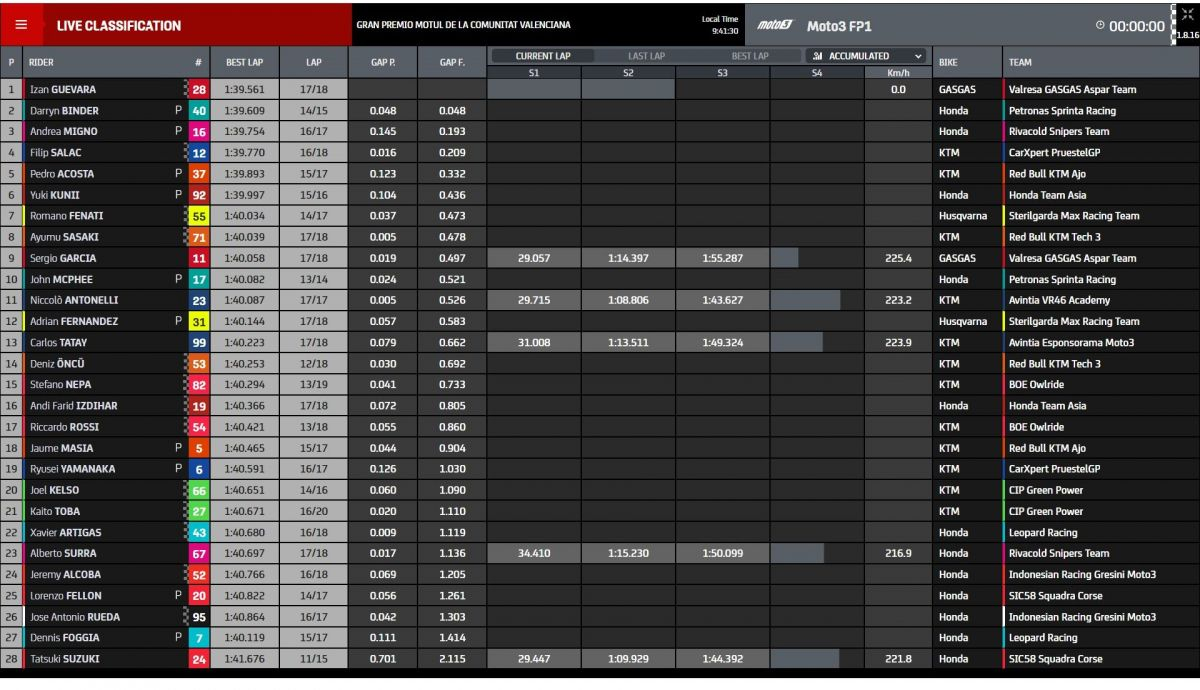Click best lap time 1:41.676
1200x690 pixels.
coord(244,659)
